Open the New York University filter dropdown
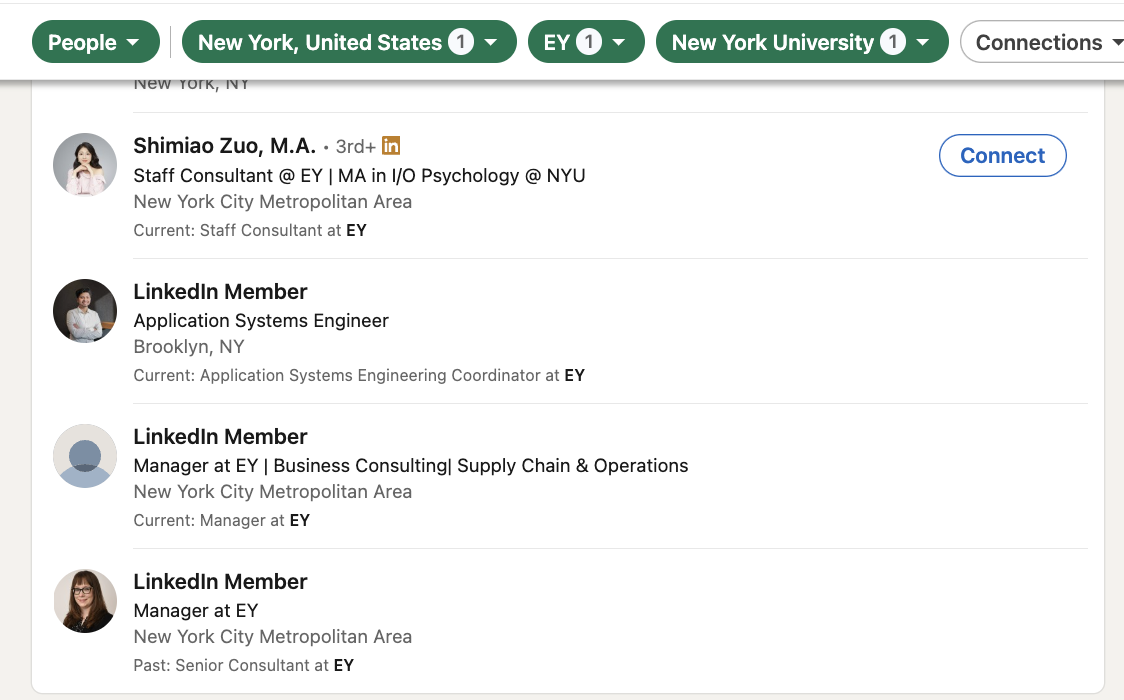Screen dimensions: 1124x700 pyautogui.click(x=801, y=42)
